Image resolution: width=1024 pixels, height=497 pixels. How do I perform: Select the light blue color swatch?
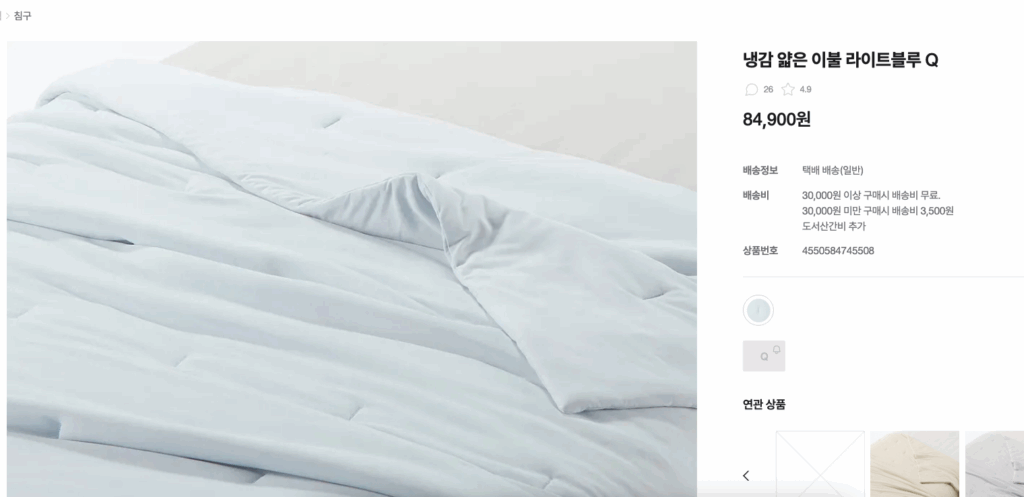[758, 310]
